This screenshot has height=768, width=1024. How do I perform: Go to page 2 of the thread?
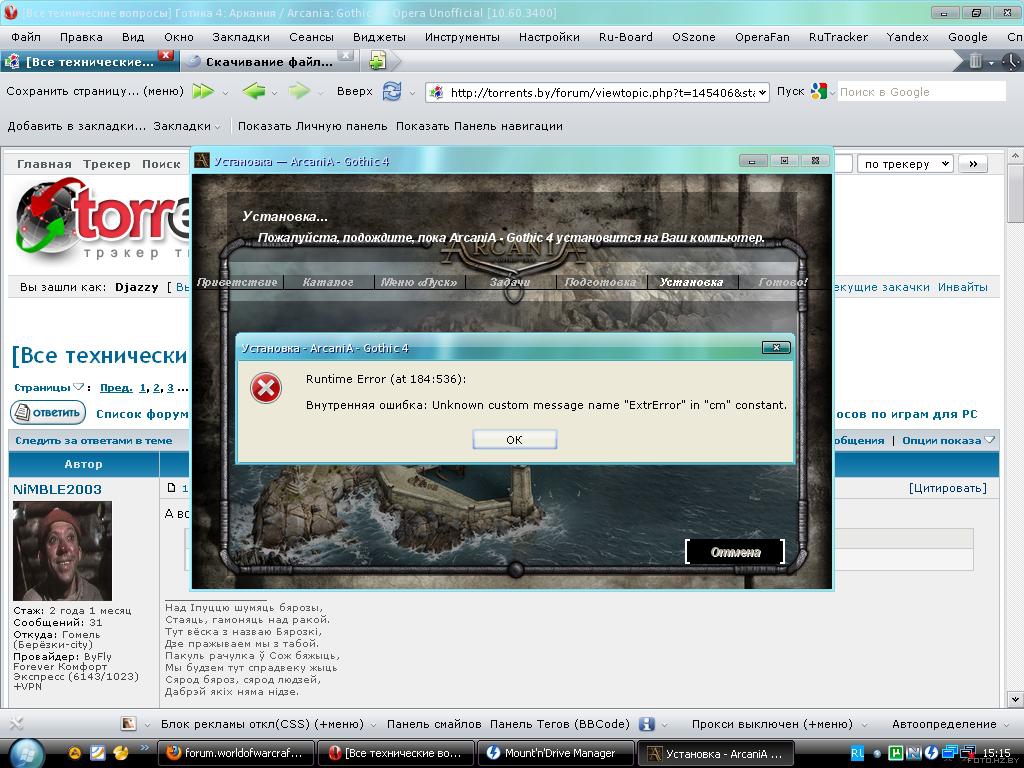156,388
